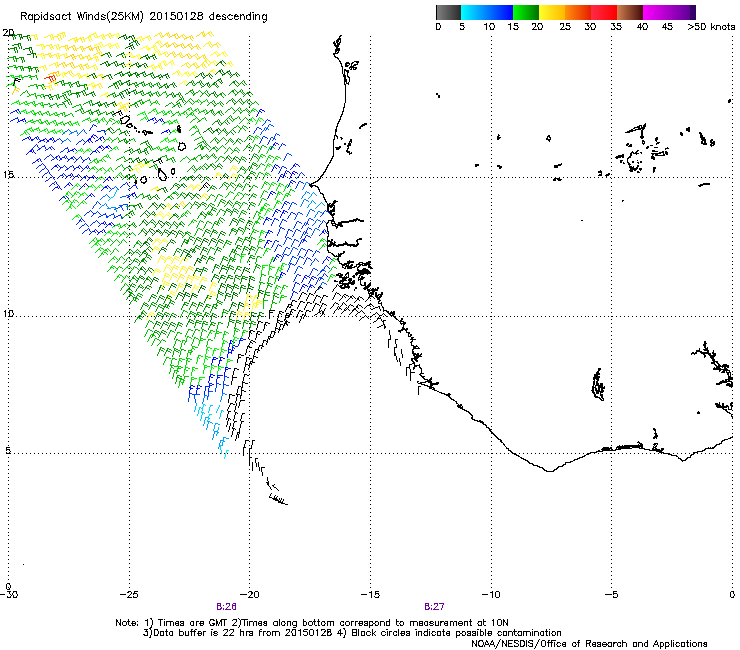Click the '-30' longitude axis label
The width and height of the screenshot is (740, 650).
9,595
